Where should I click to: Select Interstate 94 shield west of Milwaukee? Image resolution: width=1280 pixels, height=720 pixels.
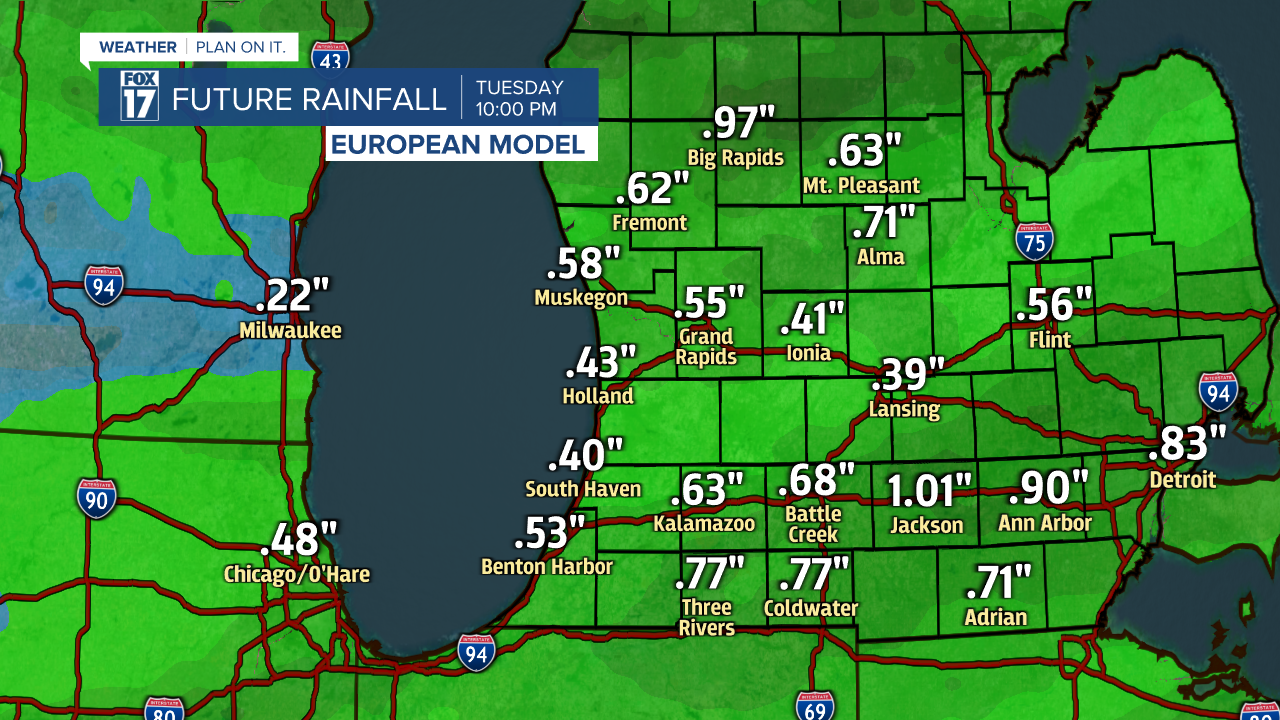coord(104,285)
